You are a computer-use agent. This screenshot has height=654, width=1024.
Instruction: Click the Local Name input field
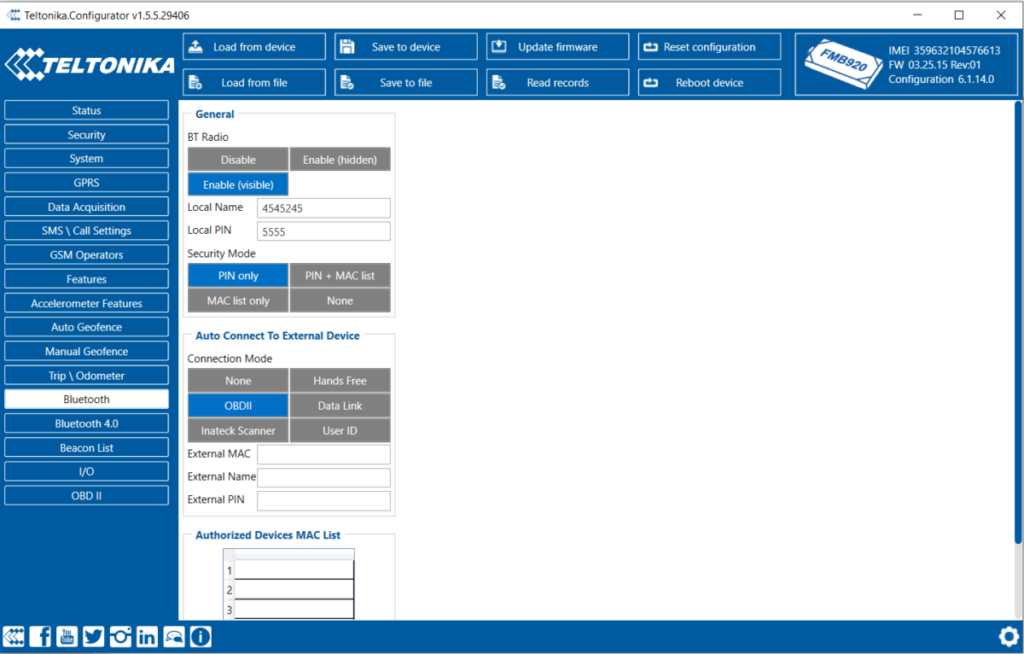pos(324,208)
